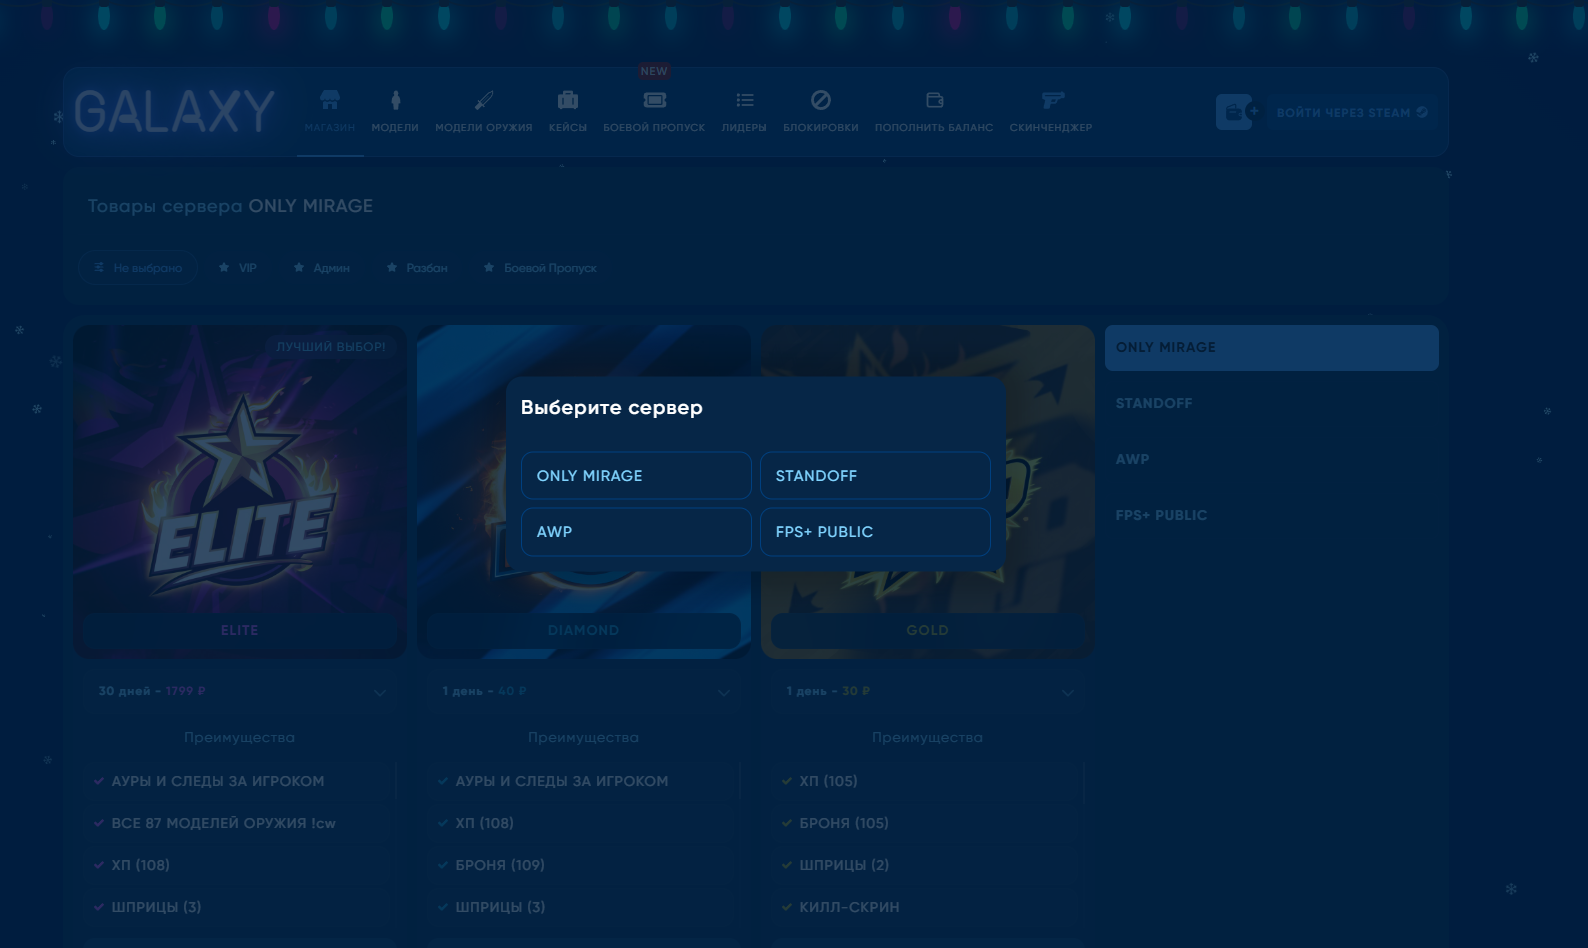The image size is (1588, 948).
Task: Pick STANDOFF in the server selection dialog
Action: pos(875,476)
